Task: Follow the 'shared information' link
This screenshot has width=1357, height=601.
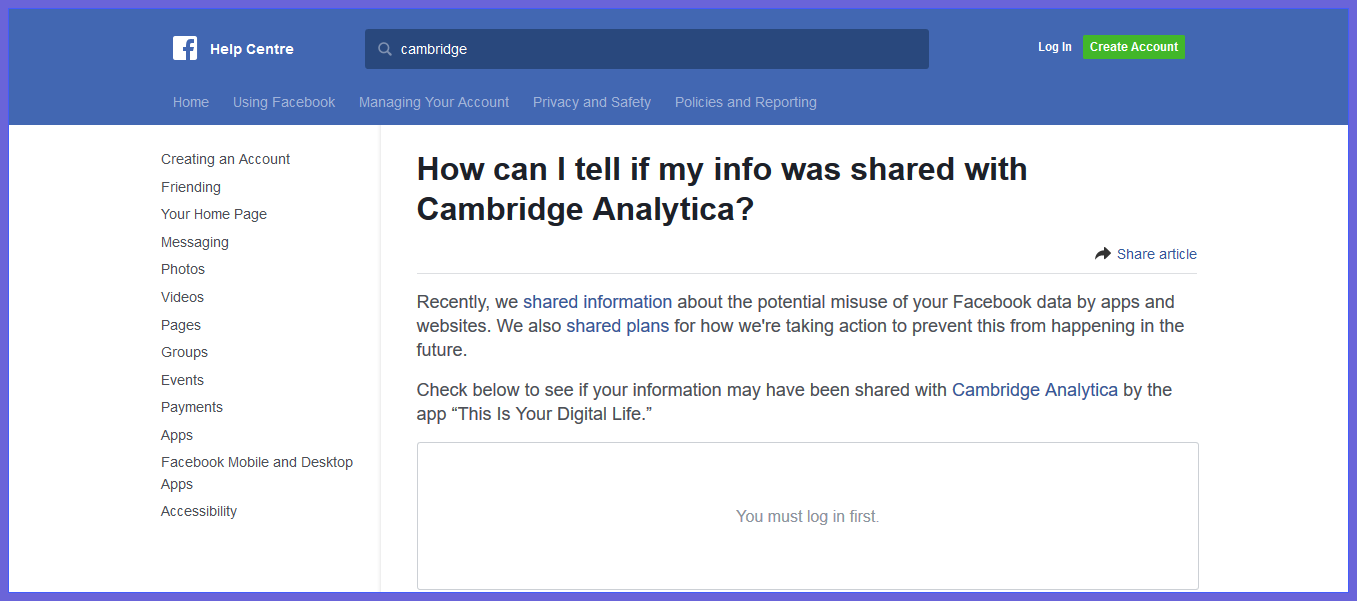Action: click(597, 302)
